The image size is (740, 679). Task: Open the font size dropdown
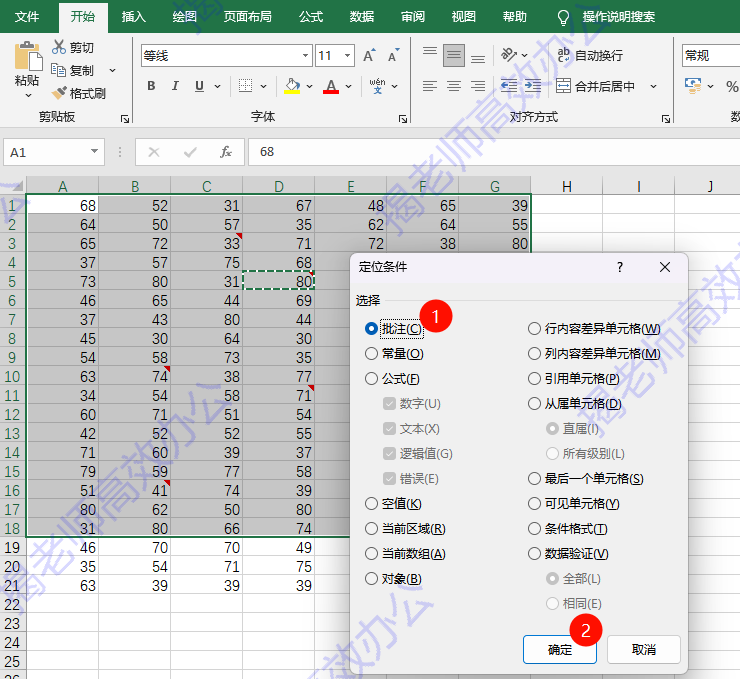347,56
